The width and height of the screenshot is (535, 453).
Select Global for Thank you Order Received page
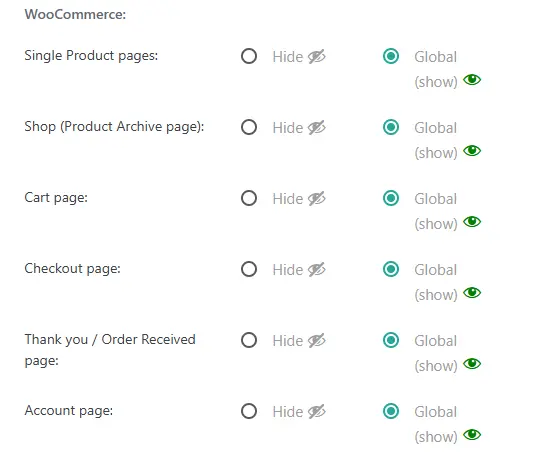[x=391, y=340]
